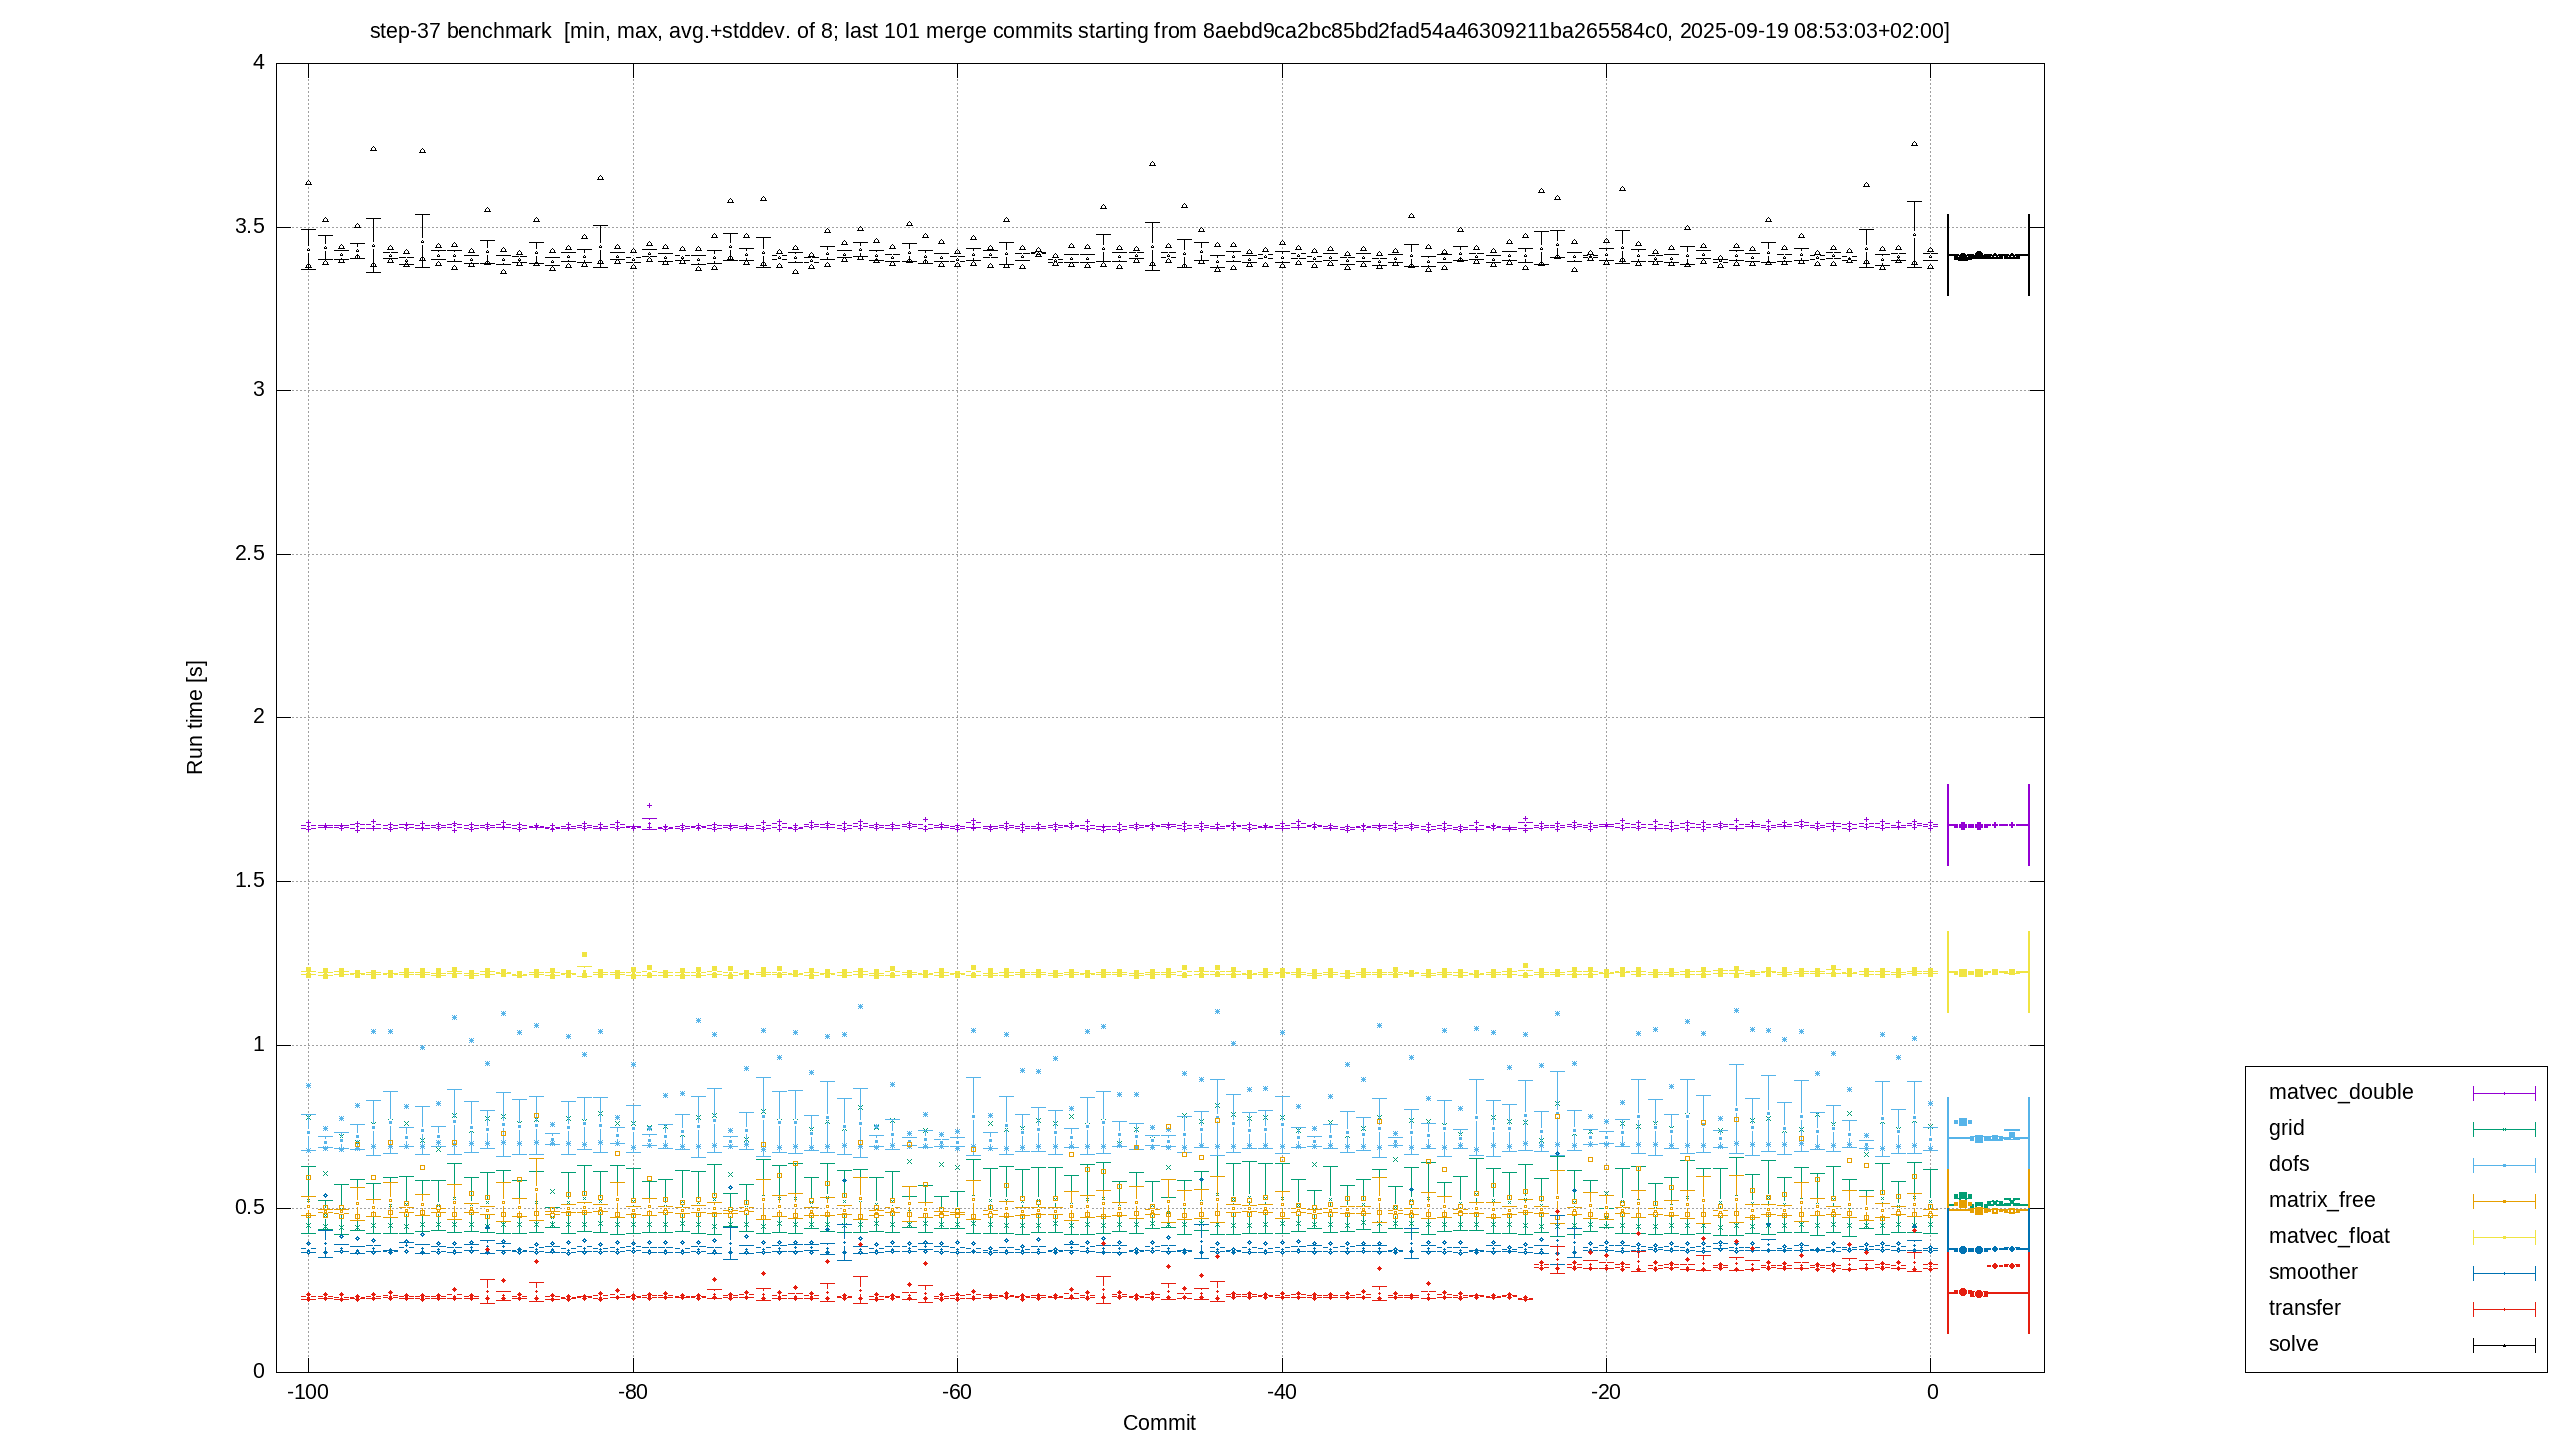The width and height of the screenshot is (2560, 1440).
Task: Click the Commit x-axis label
Action: coord(1159,1422)
